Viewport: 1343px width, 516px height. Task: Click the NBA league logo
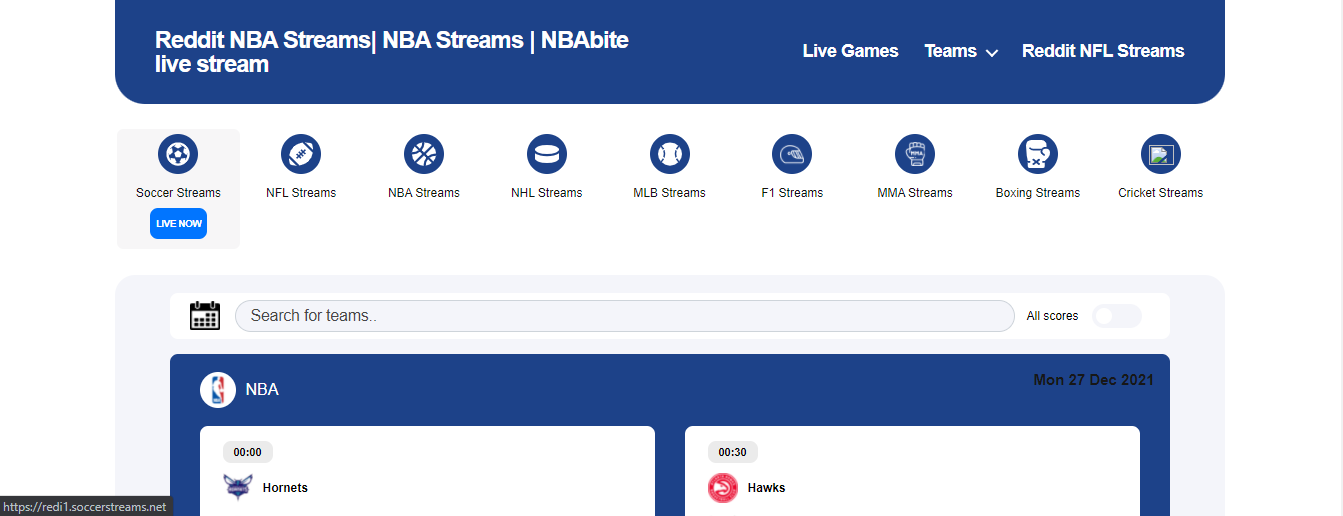tap(218, 390)
